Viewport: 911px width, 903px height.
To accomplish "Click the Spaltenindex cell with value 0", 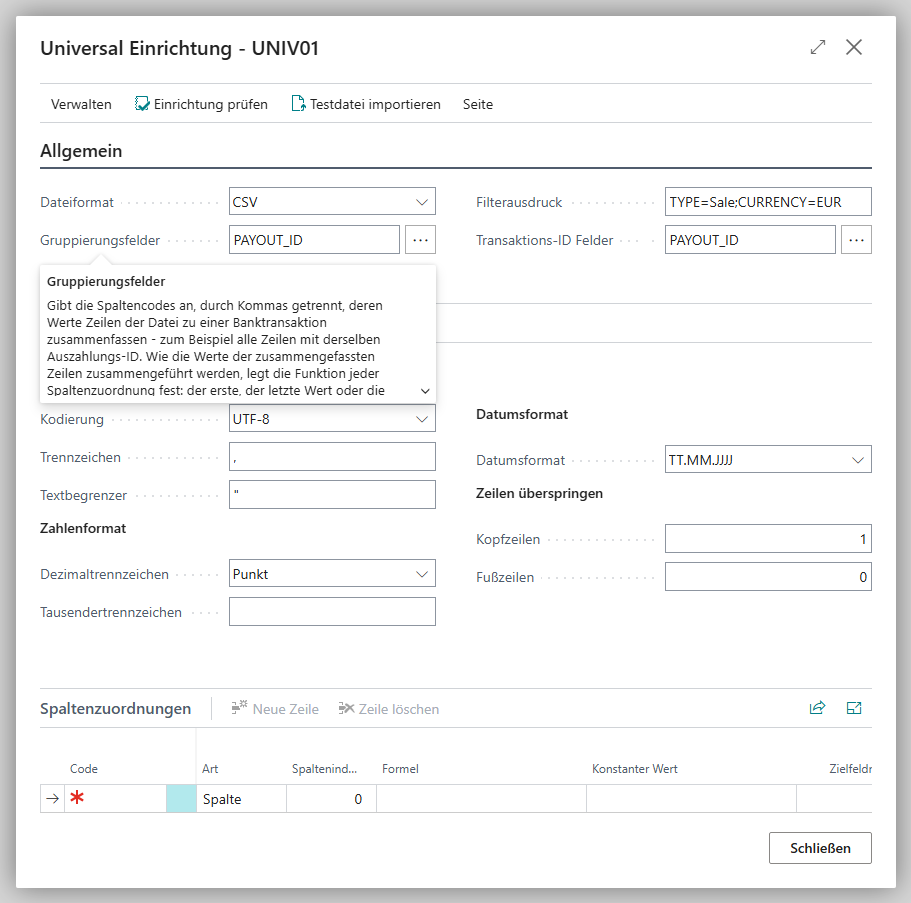I will [x=331, y=798].
